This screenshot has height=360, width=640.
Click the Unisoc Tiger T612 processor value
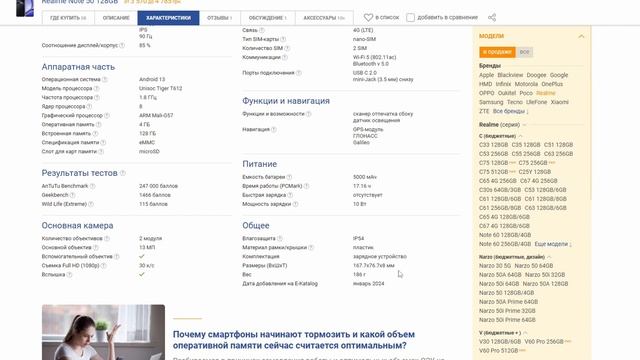point(160,88)
